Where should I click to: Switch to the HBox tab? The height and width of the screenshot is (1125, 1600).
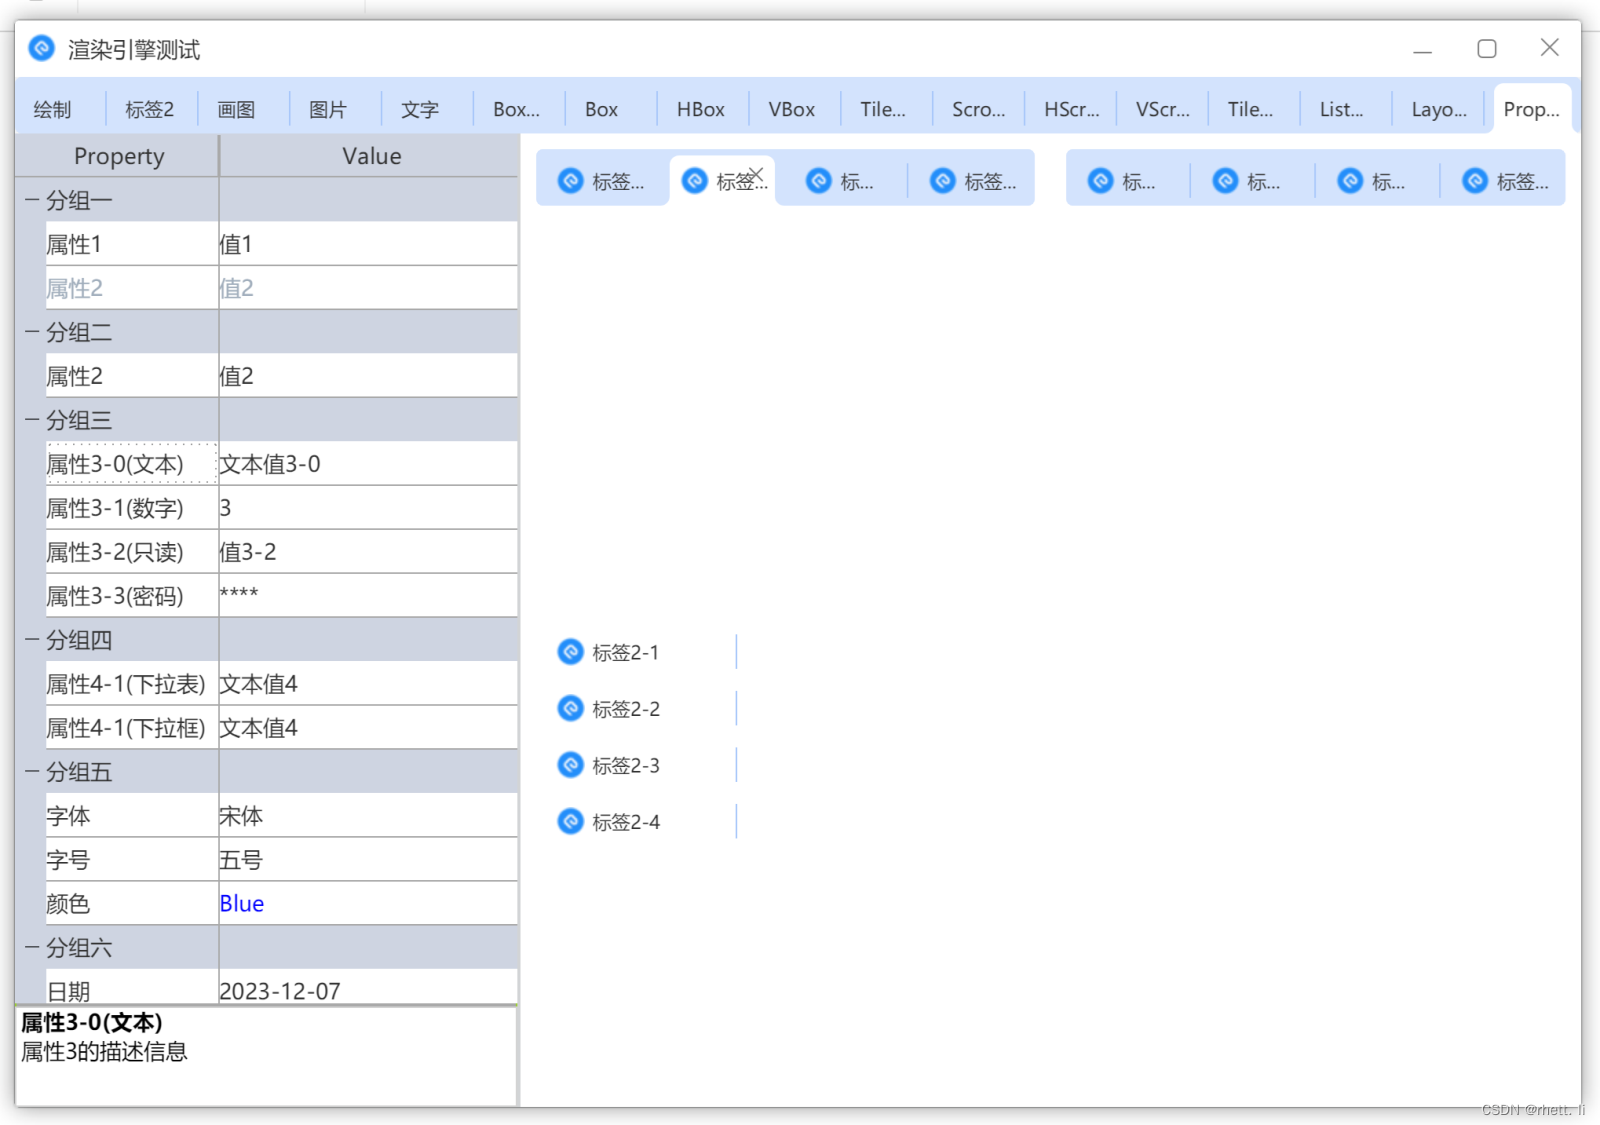pos(701,109)
